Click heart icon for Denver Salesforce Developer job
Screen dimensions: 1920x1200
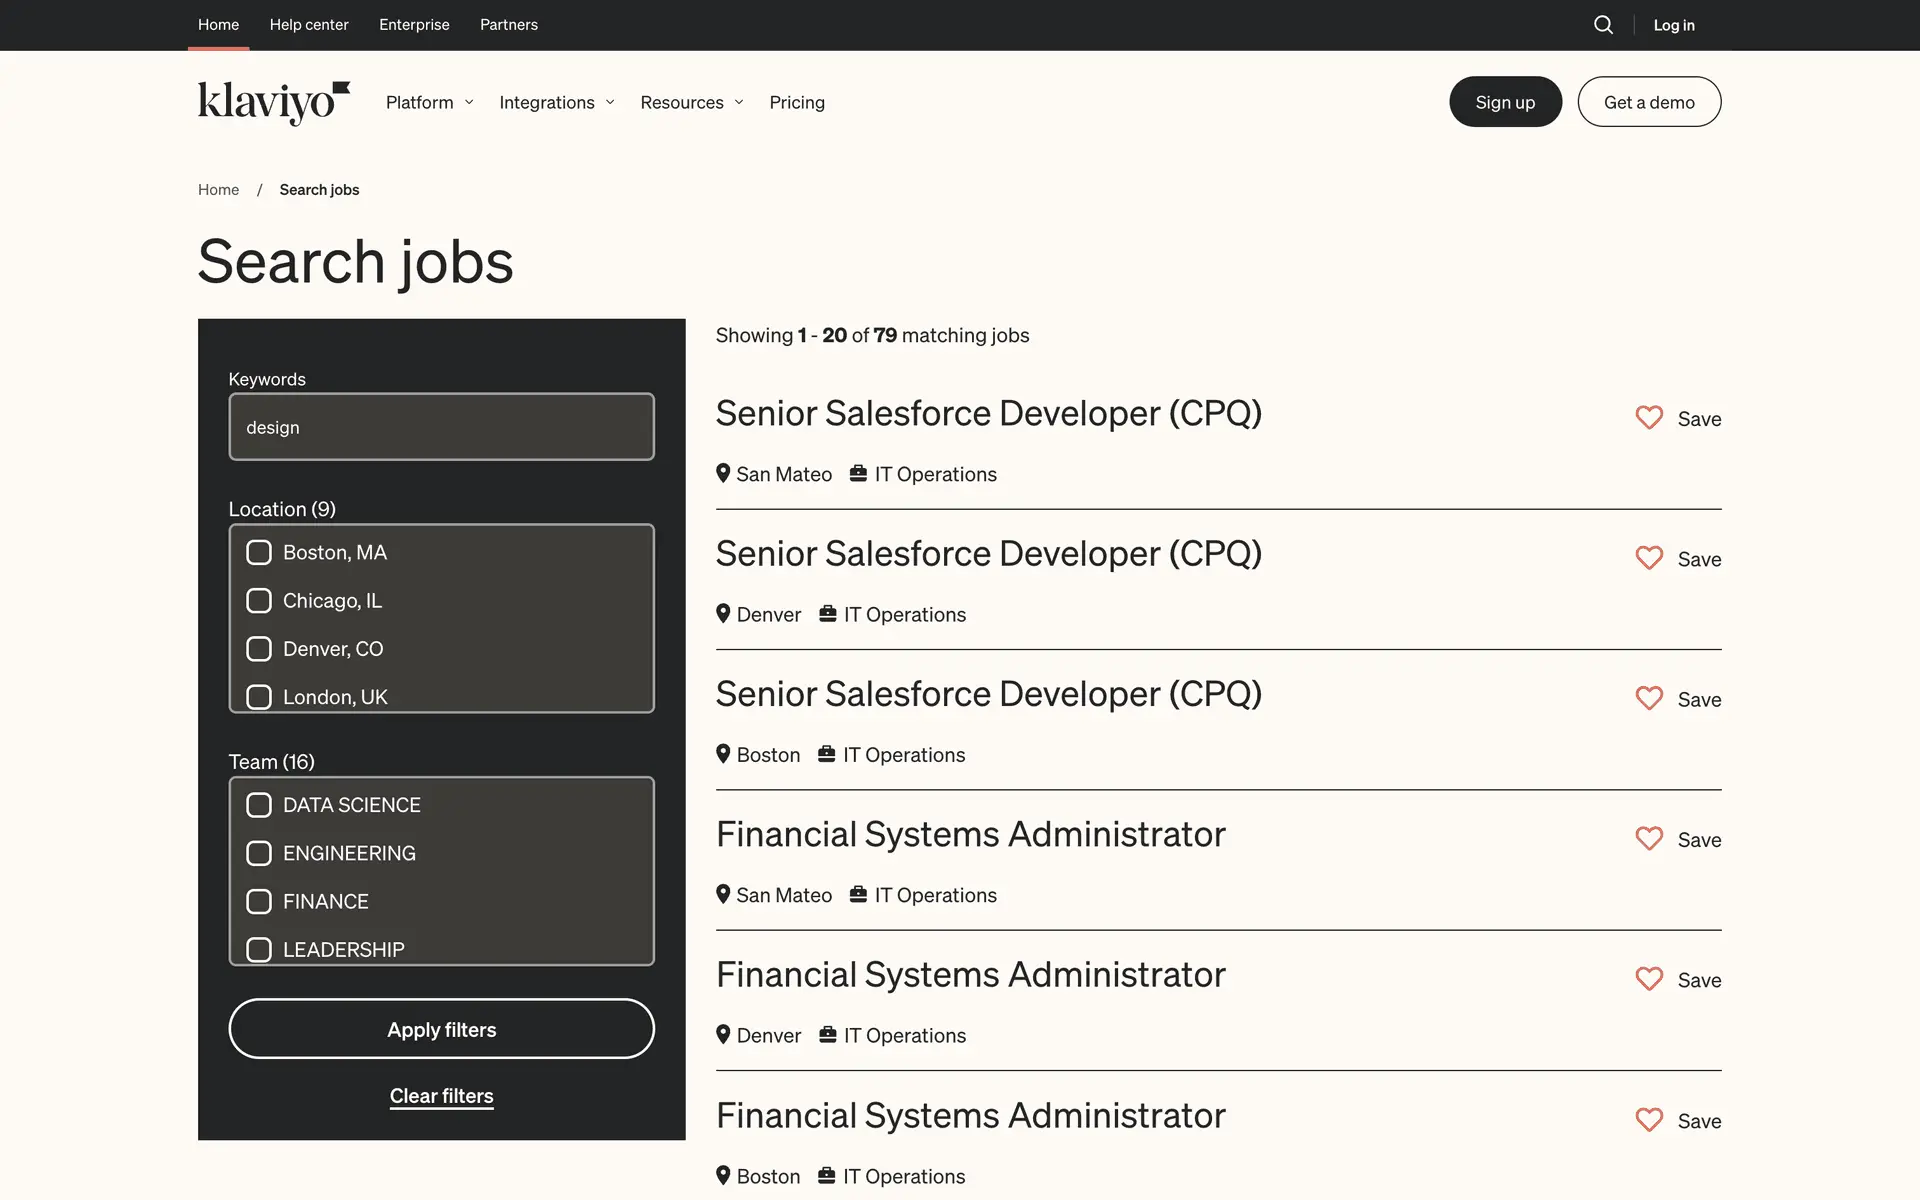tap(1649, 558)
